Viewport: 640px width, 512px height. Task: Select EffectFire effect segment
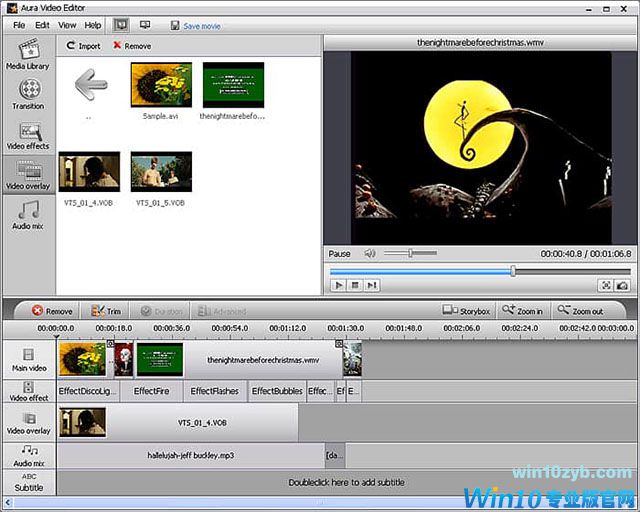coord(151,391)
